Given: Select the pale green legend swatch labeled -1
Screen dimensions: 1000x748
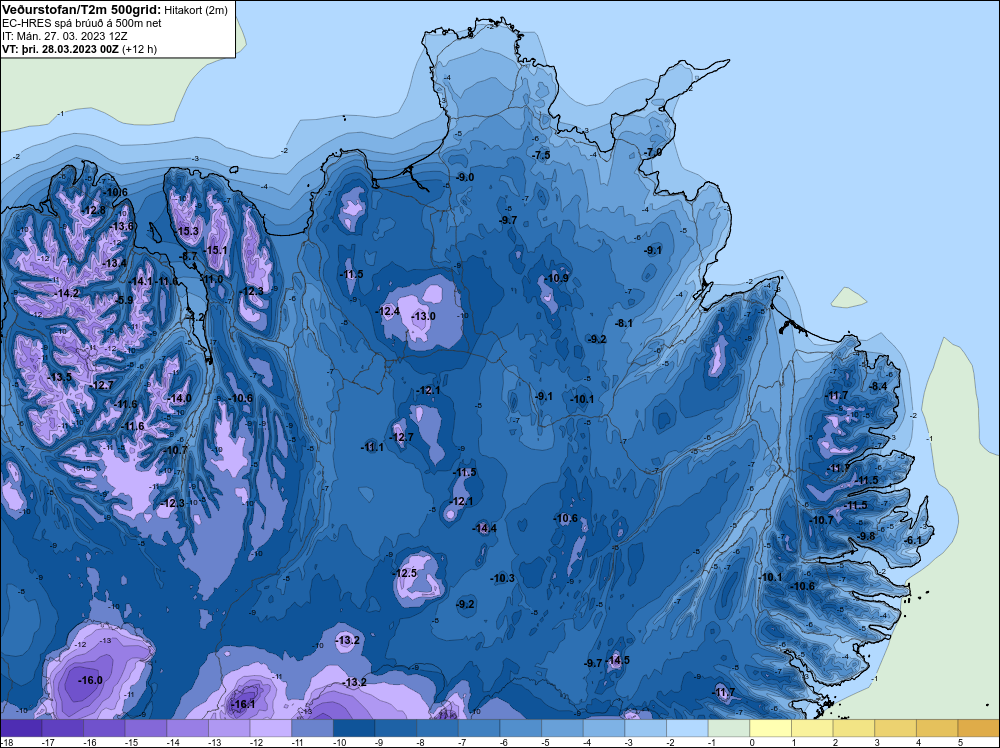Looking at the screenshot, I should point(729,728).
